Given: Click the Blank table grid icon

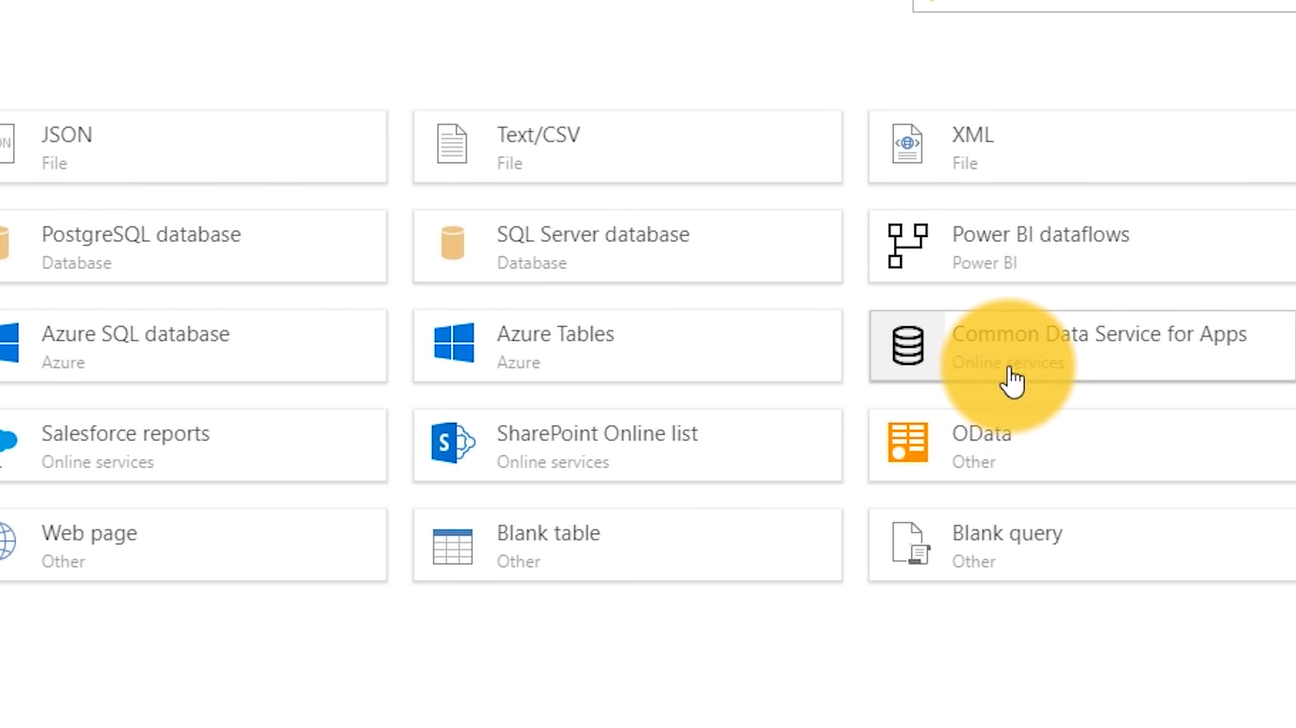Looking at the screenshot, I should [452, 545].
